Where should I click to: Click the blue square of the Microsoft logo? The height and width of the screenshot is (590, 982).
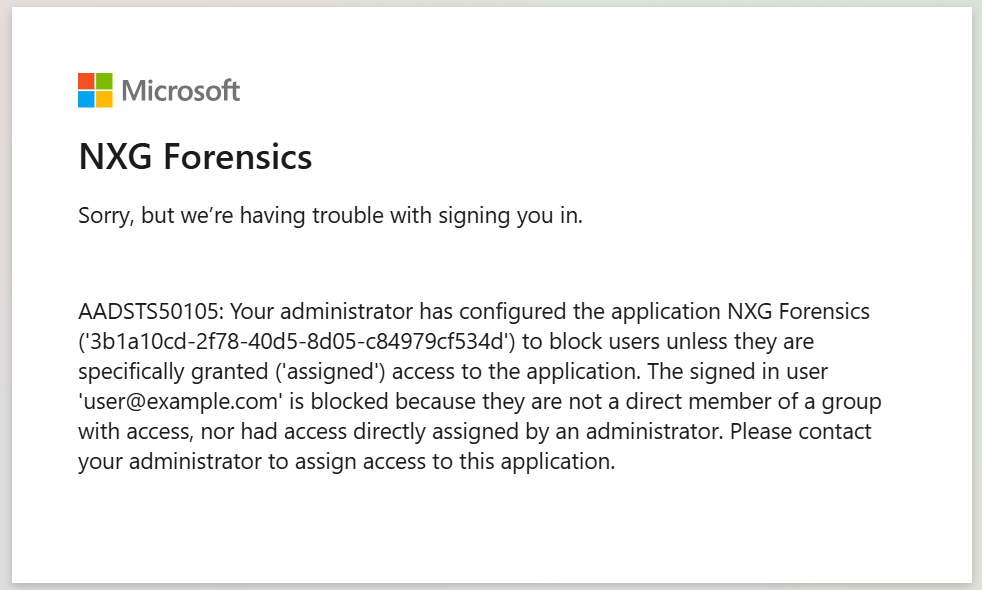tap(86, 99)
